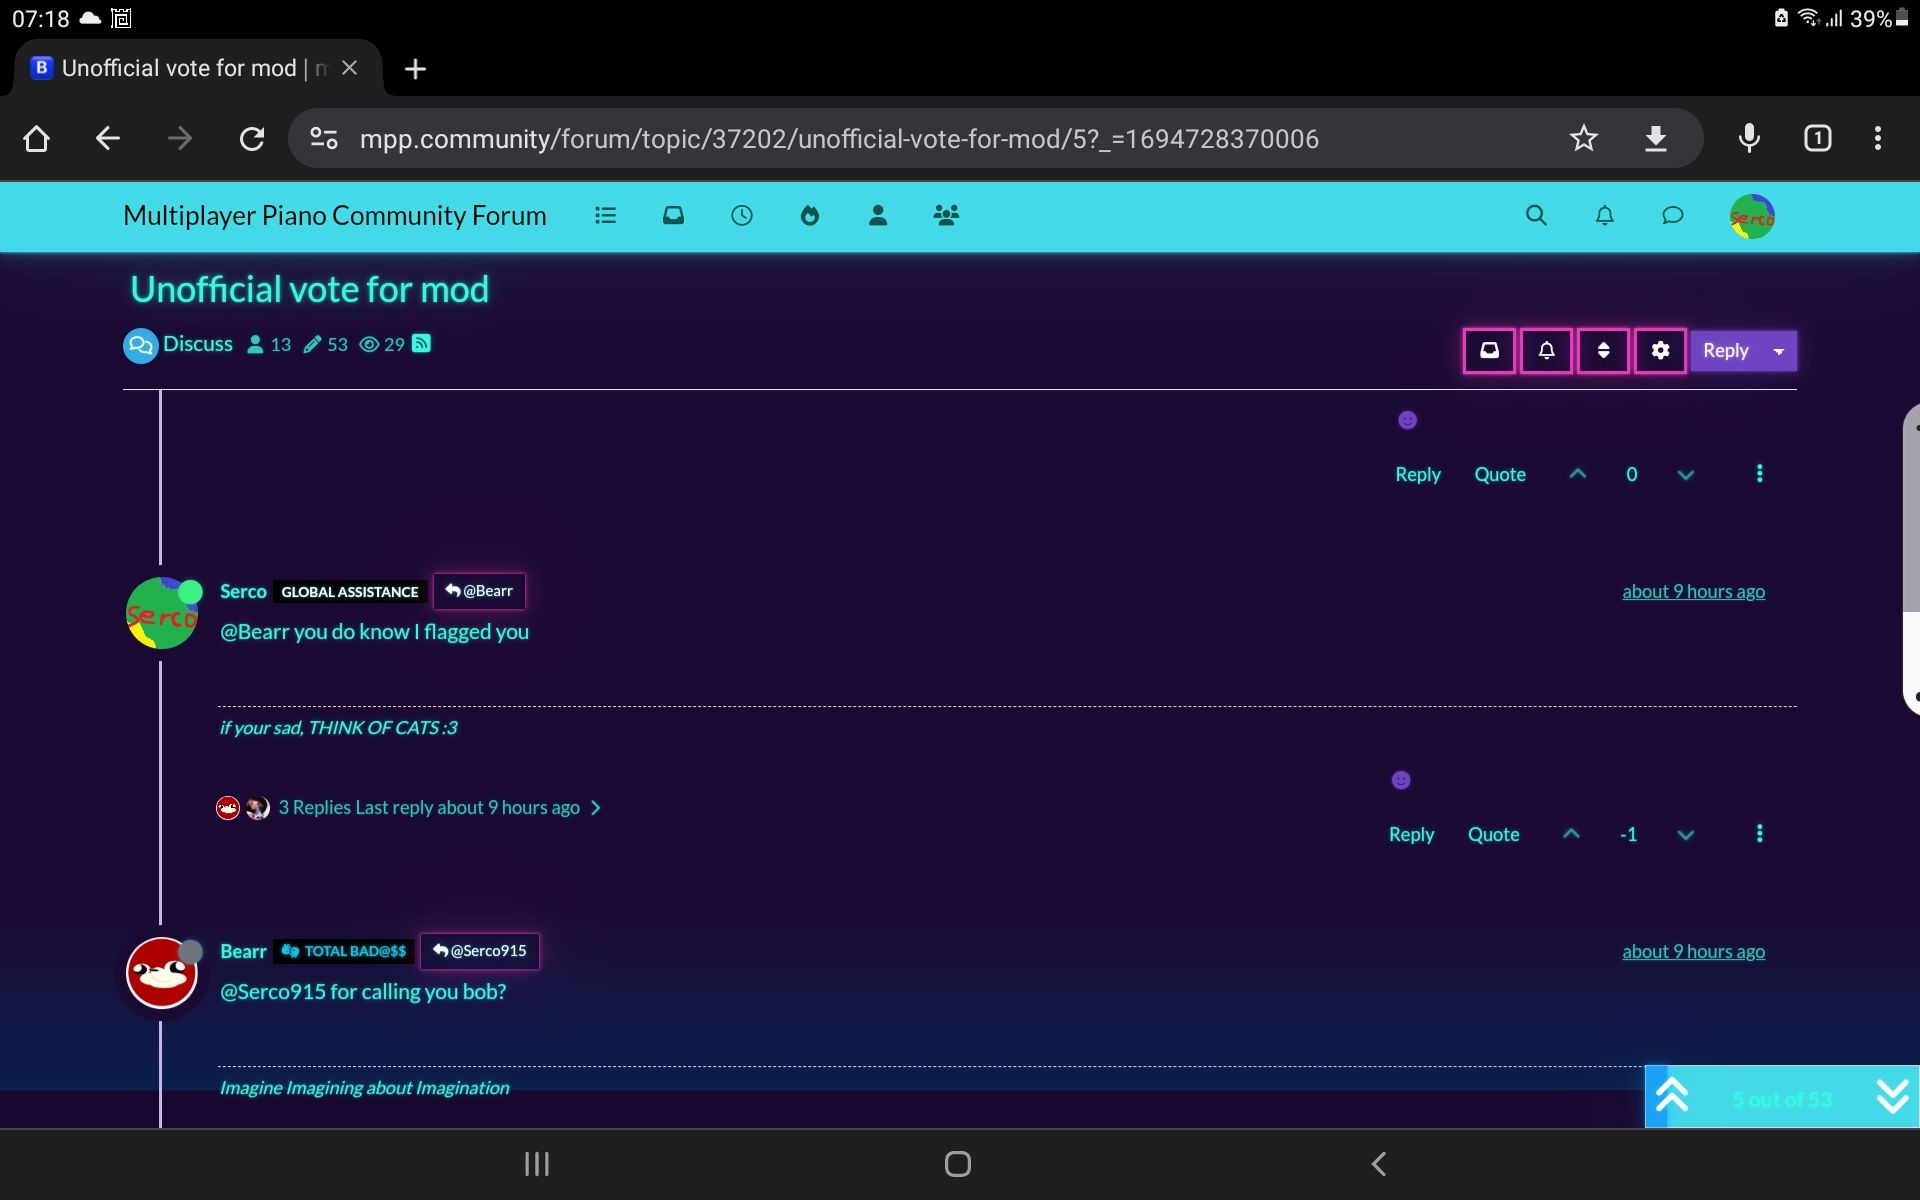Downvote the post with score 0
This screenshot has width=1920, height=1200.
coord(1686,474)
